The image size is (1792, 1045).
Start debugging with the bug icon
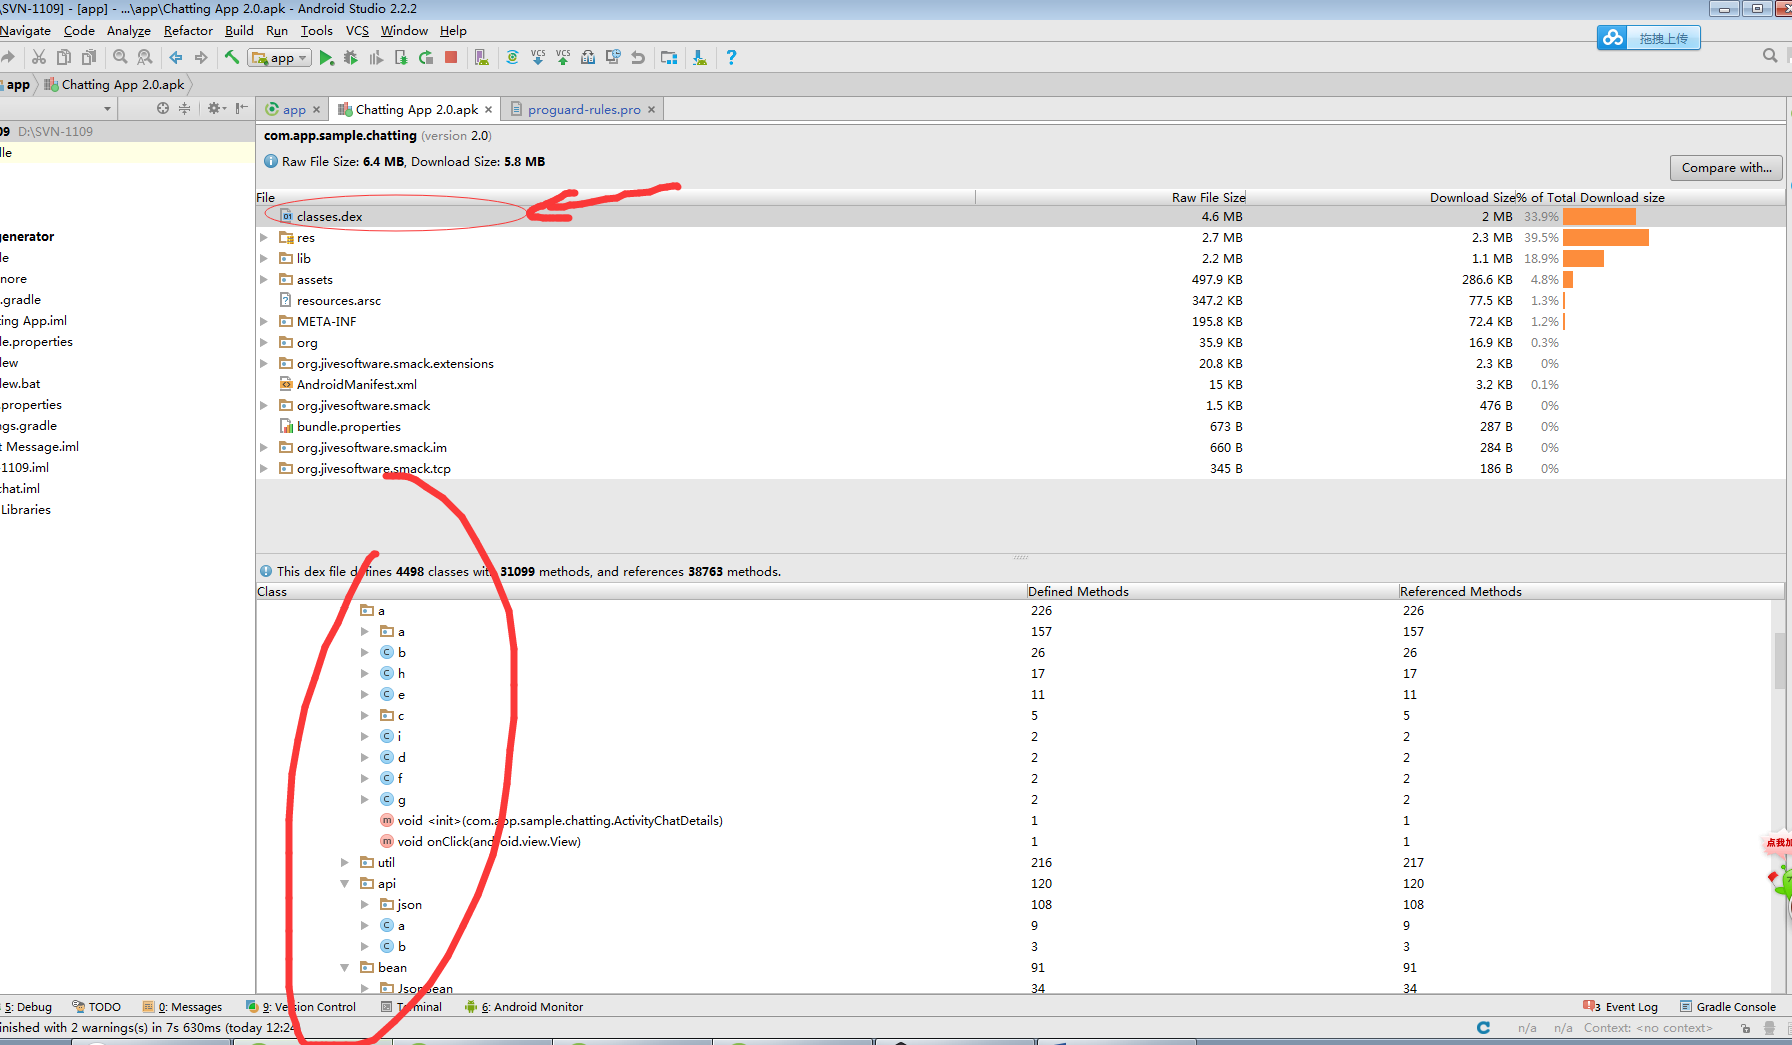[x=350, y=57]
